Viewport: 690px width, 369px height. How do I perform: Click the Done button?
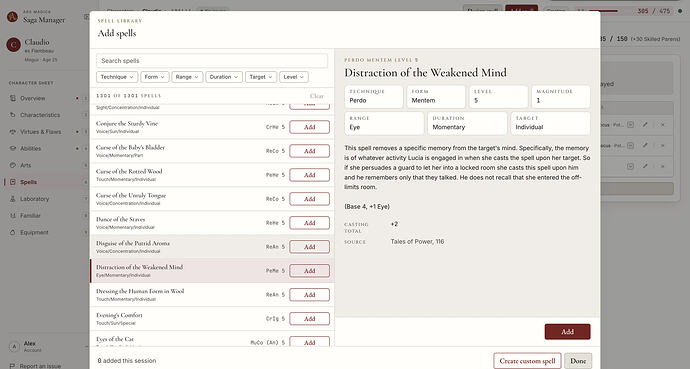click(x=578, y=361)
